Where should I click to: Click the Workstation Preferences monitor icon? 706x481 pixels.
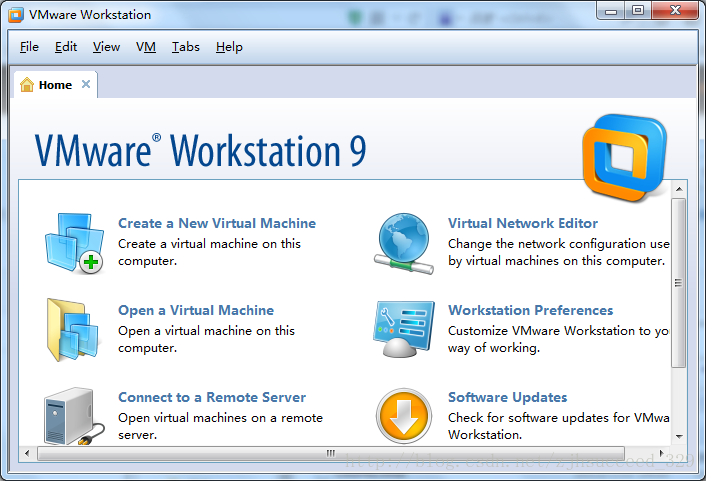(x=404, y=329)
